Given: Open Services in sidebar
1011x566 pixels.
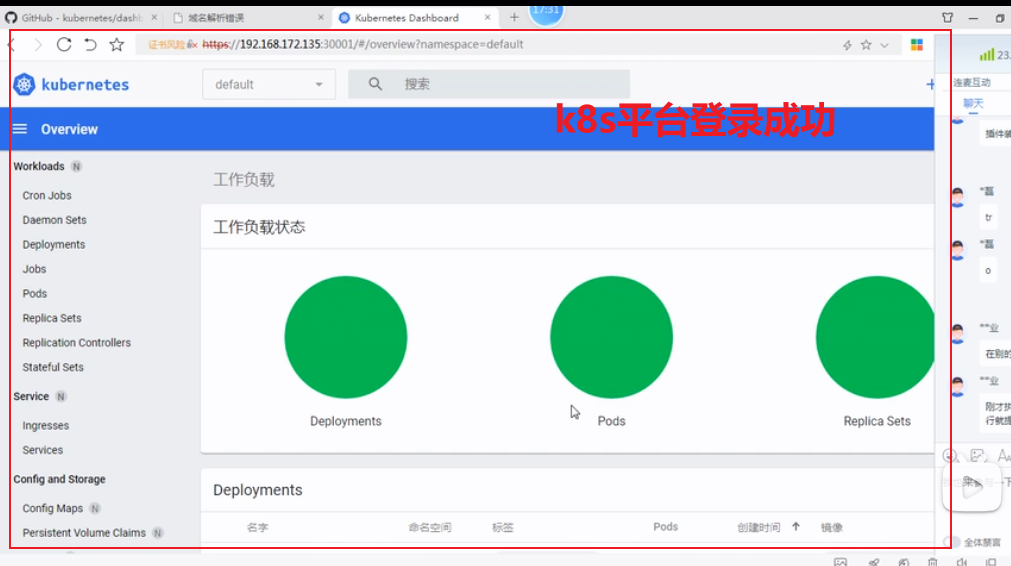Looking at the screenshot, I should point(43,450).
